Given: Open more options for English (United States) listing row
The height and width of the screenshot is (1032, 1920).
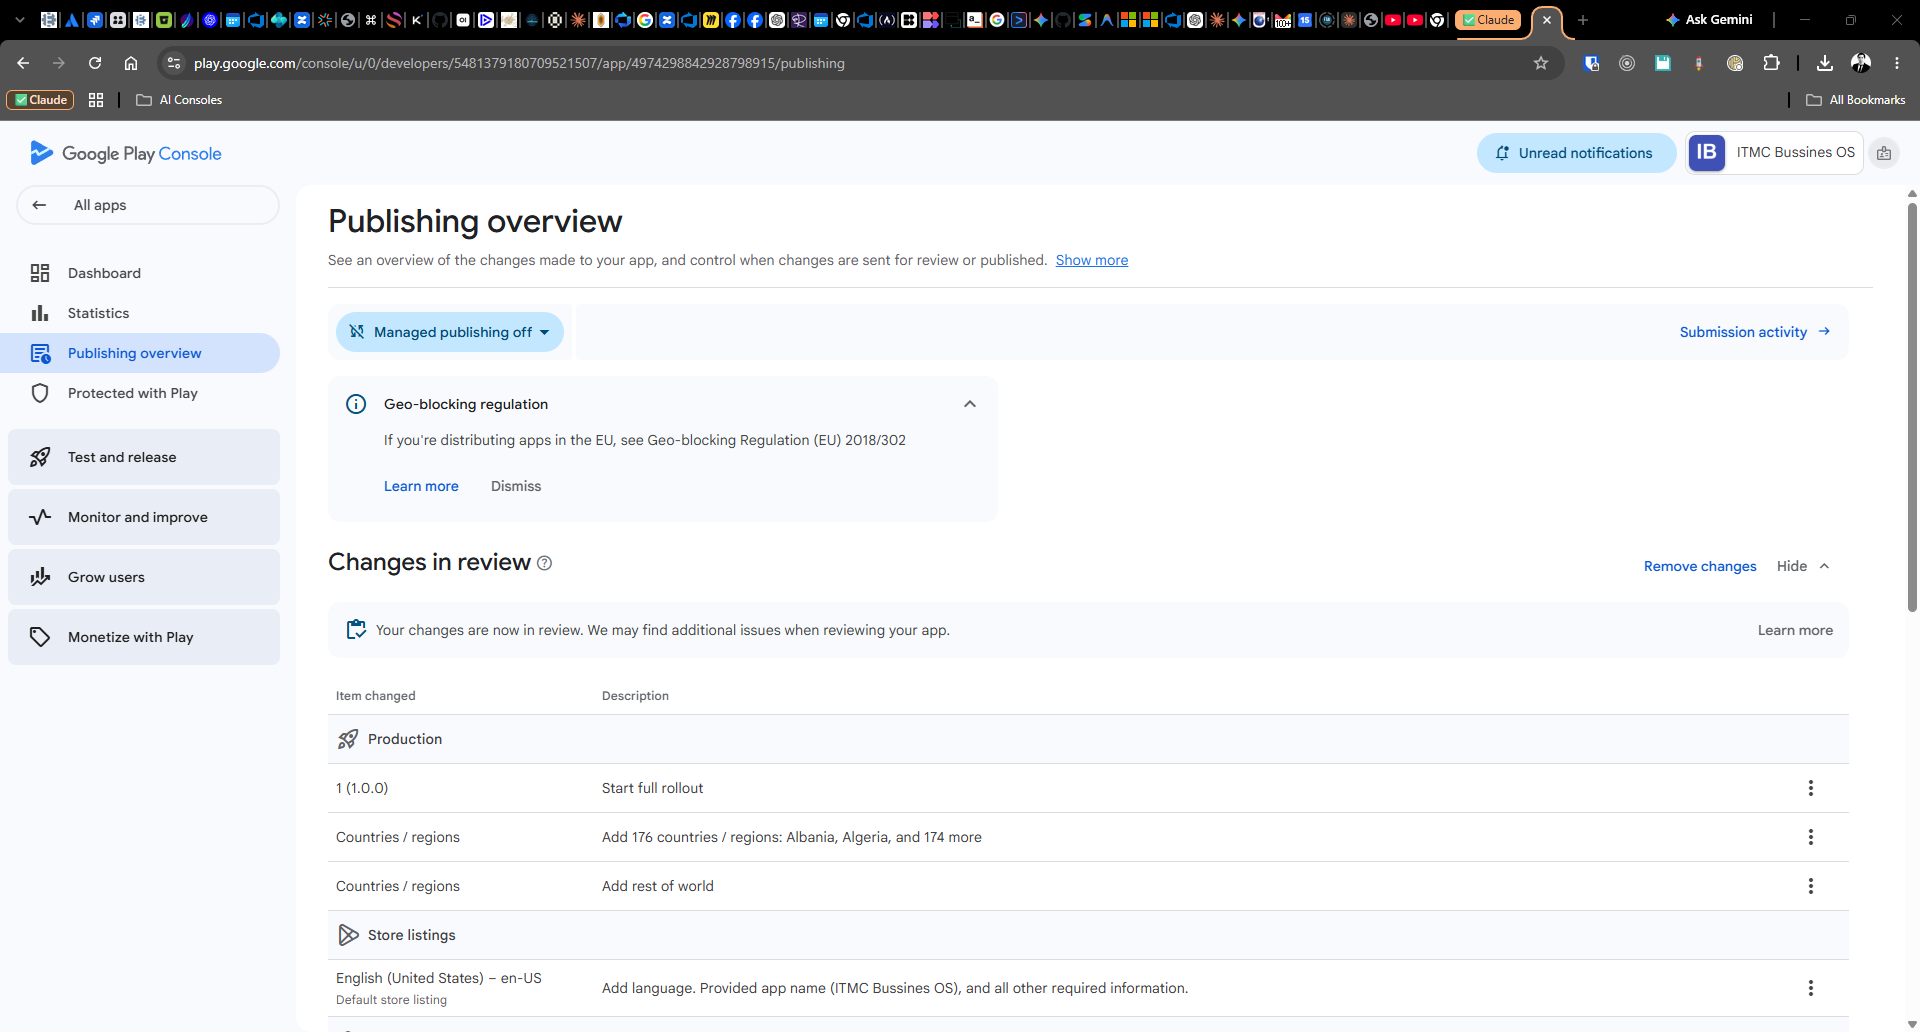Looking at the screenshot, I should pos(1810,988).
